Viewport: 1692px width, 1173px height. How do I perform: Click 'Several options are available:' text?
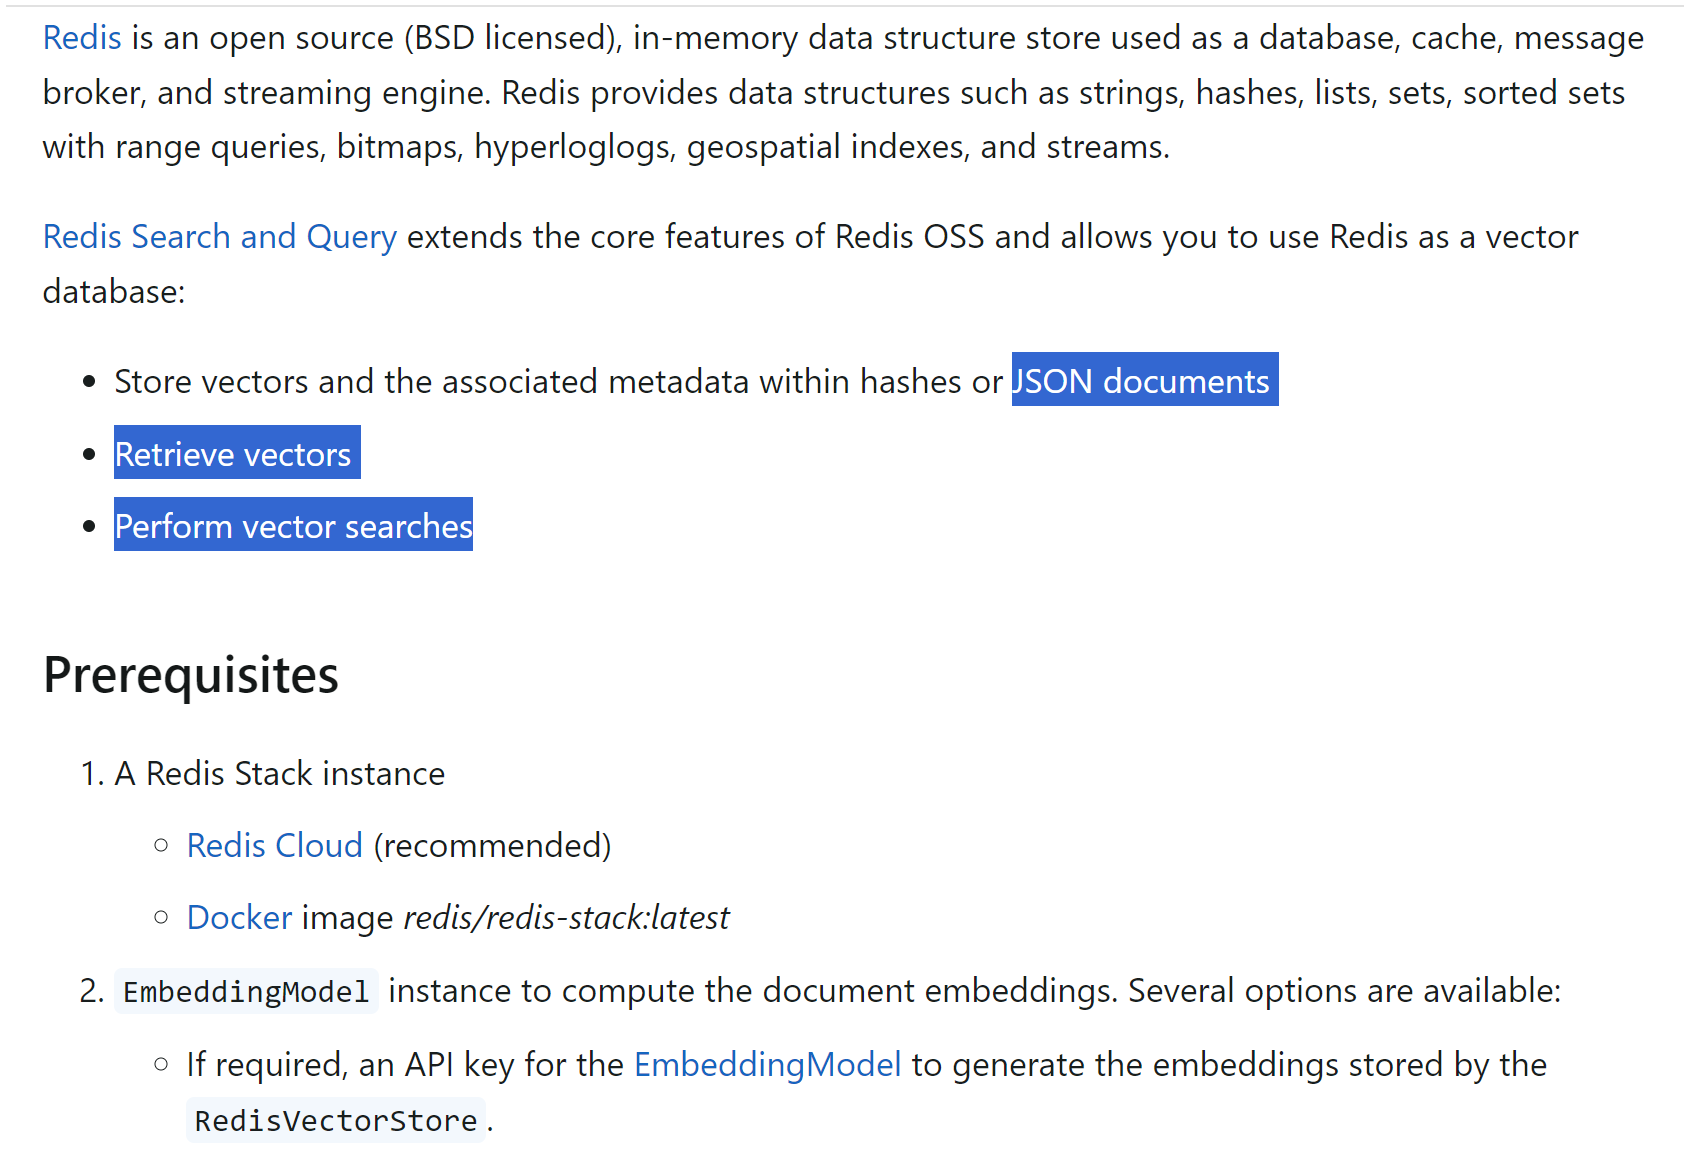(1344, 991)
